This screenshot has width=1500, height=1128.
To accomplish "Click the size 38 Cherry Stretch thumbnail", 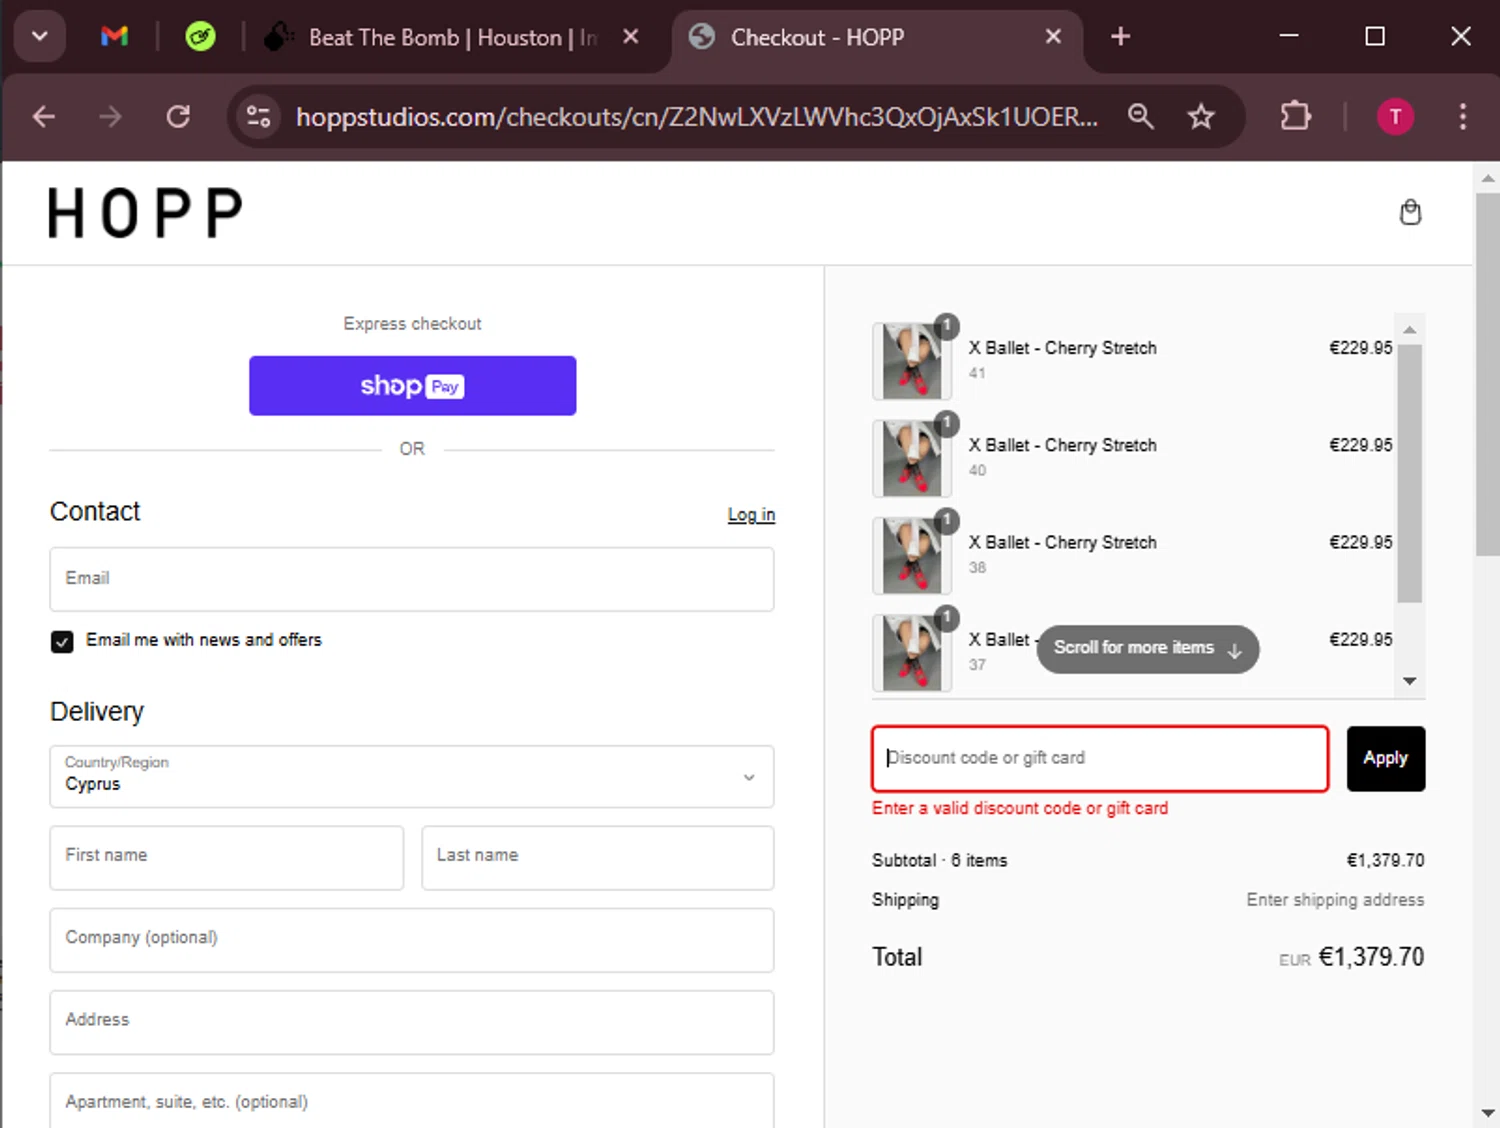I will coord(912,555).
